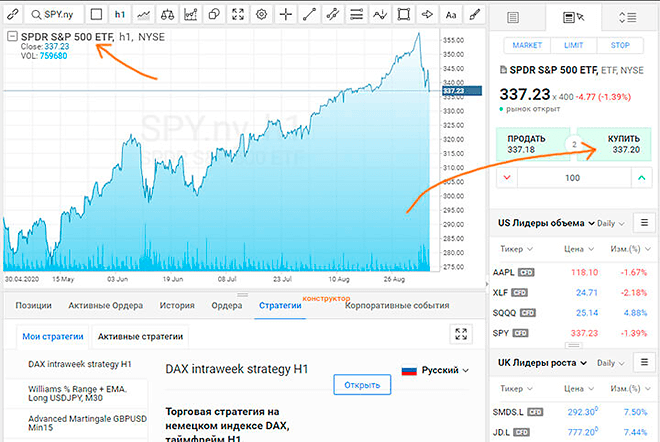Select SPY row in watchlist
The height and width of the screenshot is (442, 660).
point(573,333)
